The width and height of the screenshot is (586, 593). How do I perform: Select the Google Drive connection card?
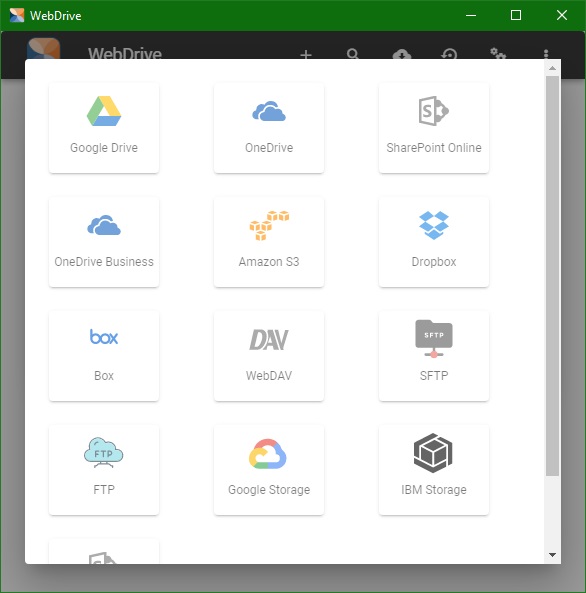pos(104,128)
